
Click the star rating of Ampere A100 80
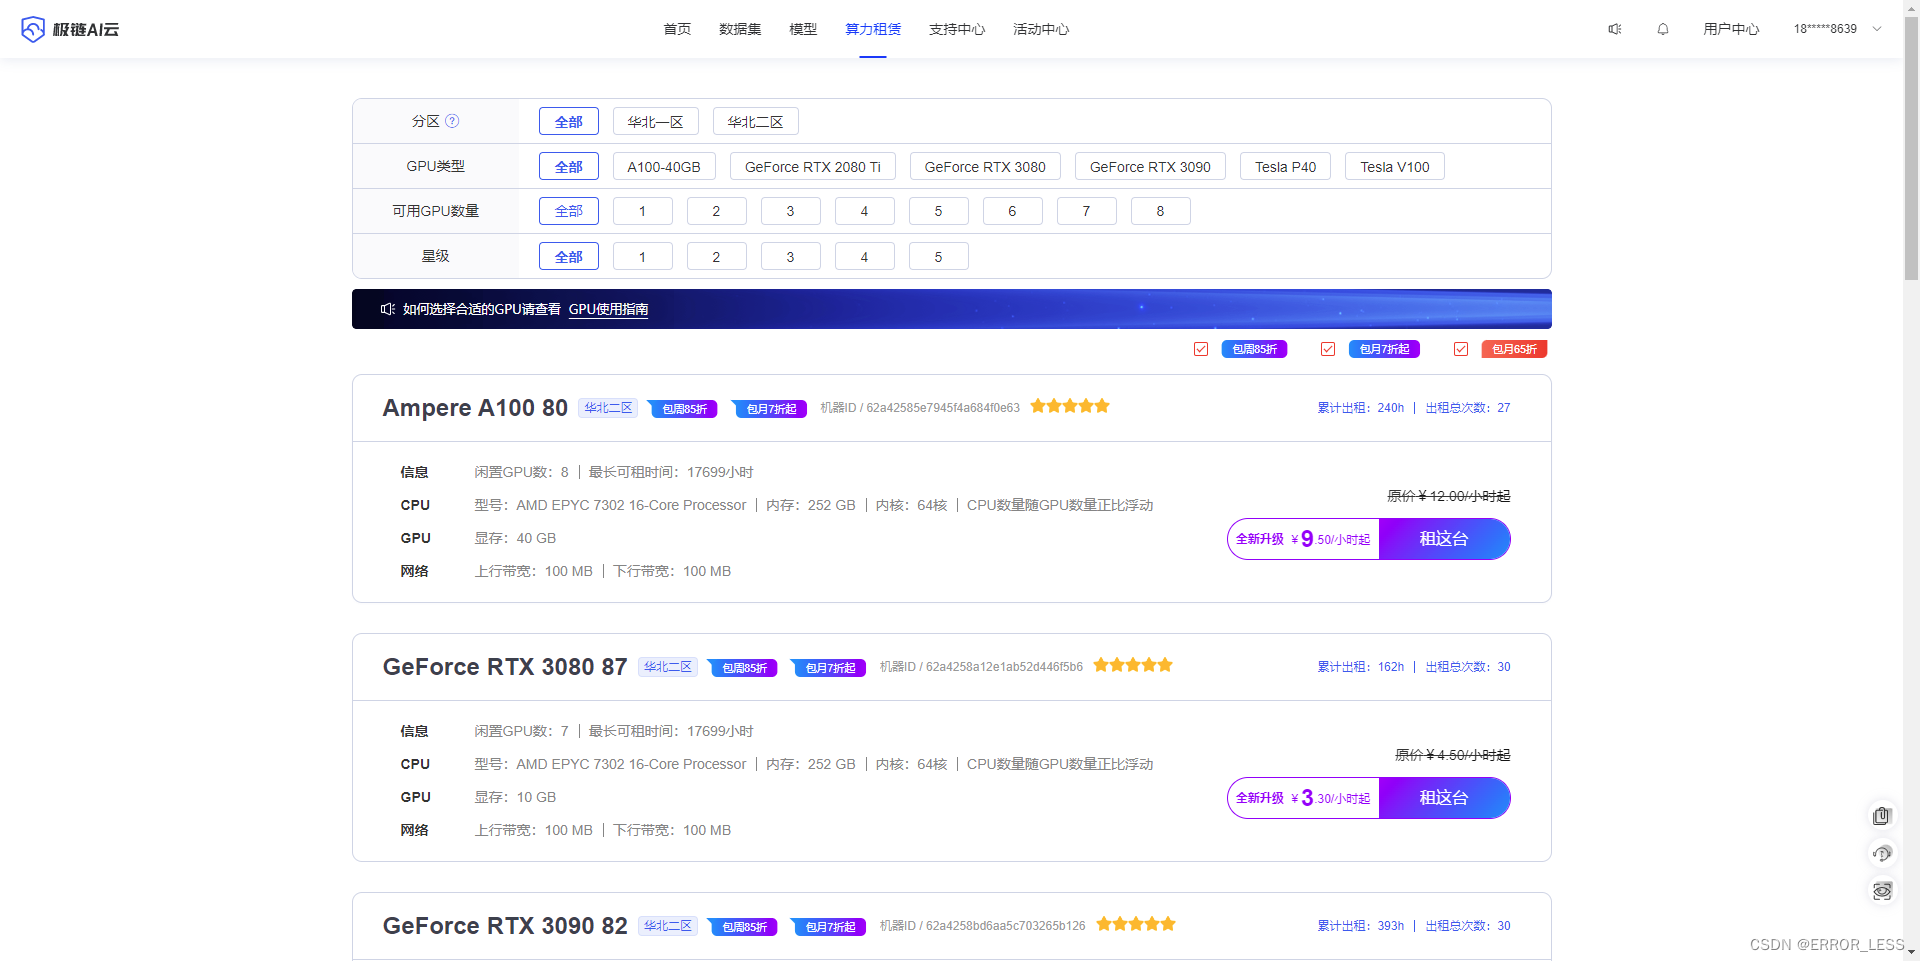tap(1070, 406)
